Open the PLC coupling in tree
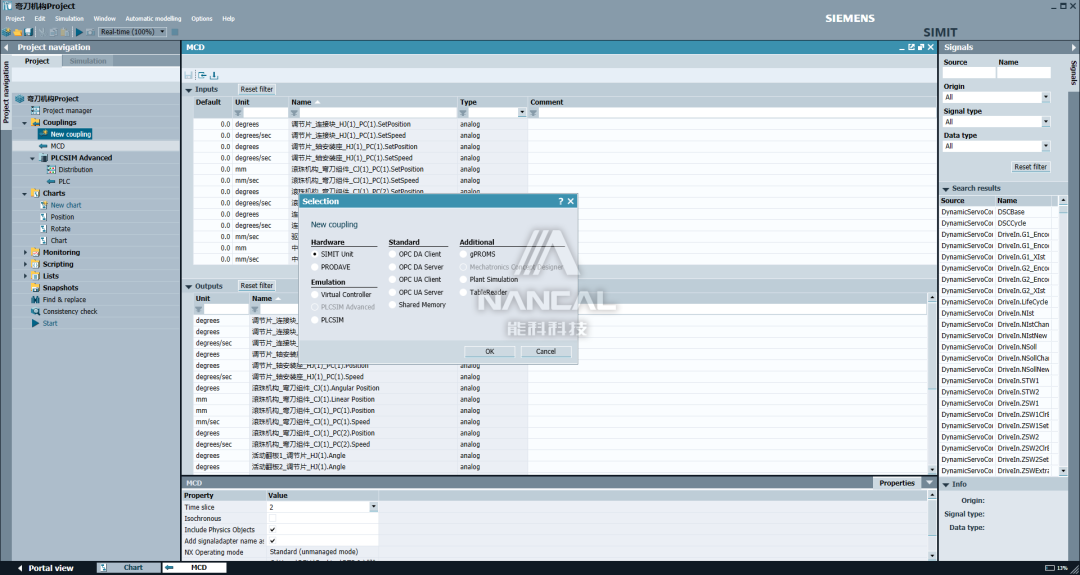The width and height of the screenshot is (1080, 575). pyautogui.click(x=64, y=181)
